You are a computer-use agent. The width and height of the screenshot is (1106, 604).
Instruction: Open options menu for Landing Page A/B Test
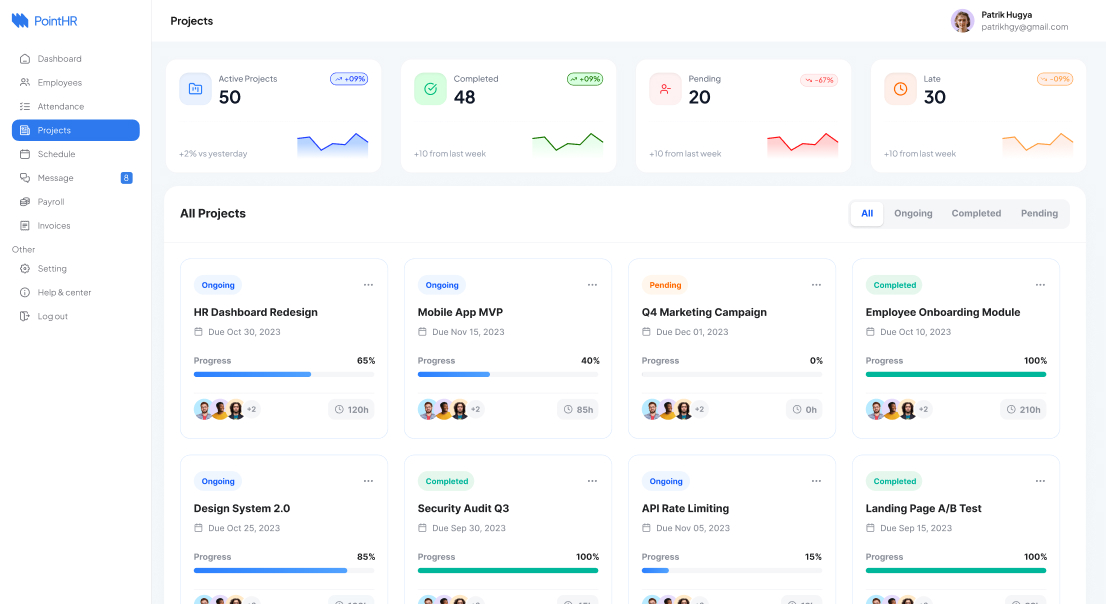(x=1040, y=481)
